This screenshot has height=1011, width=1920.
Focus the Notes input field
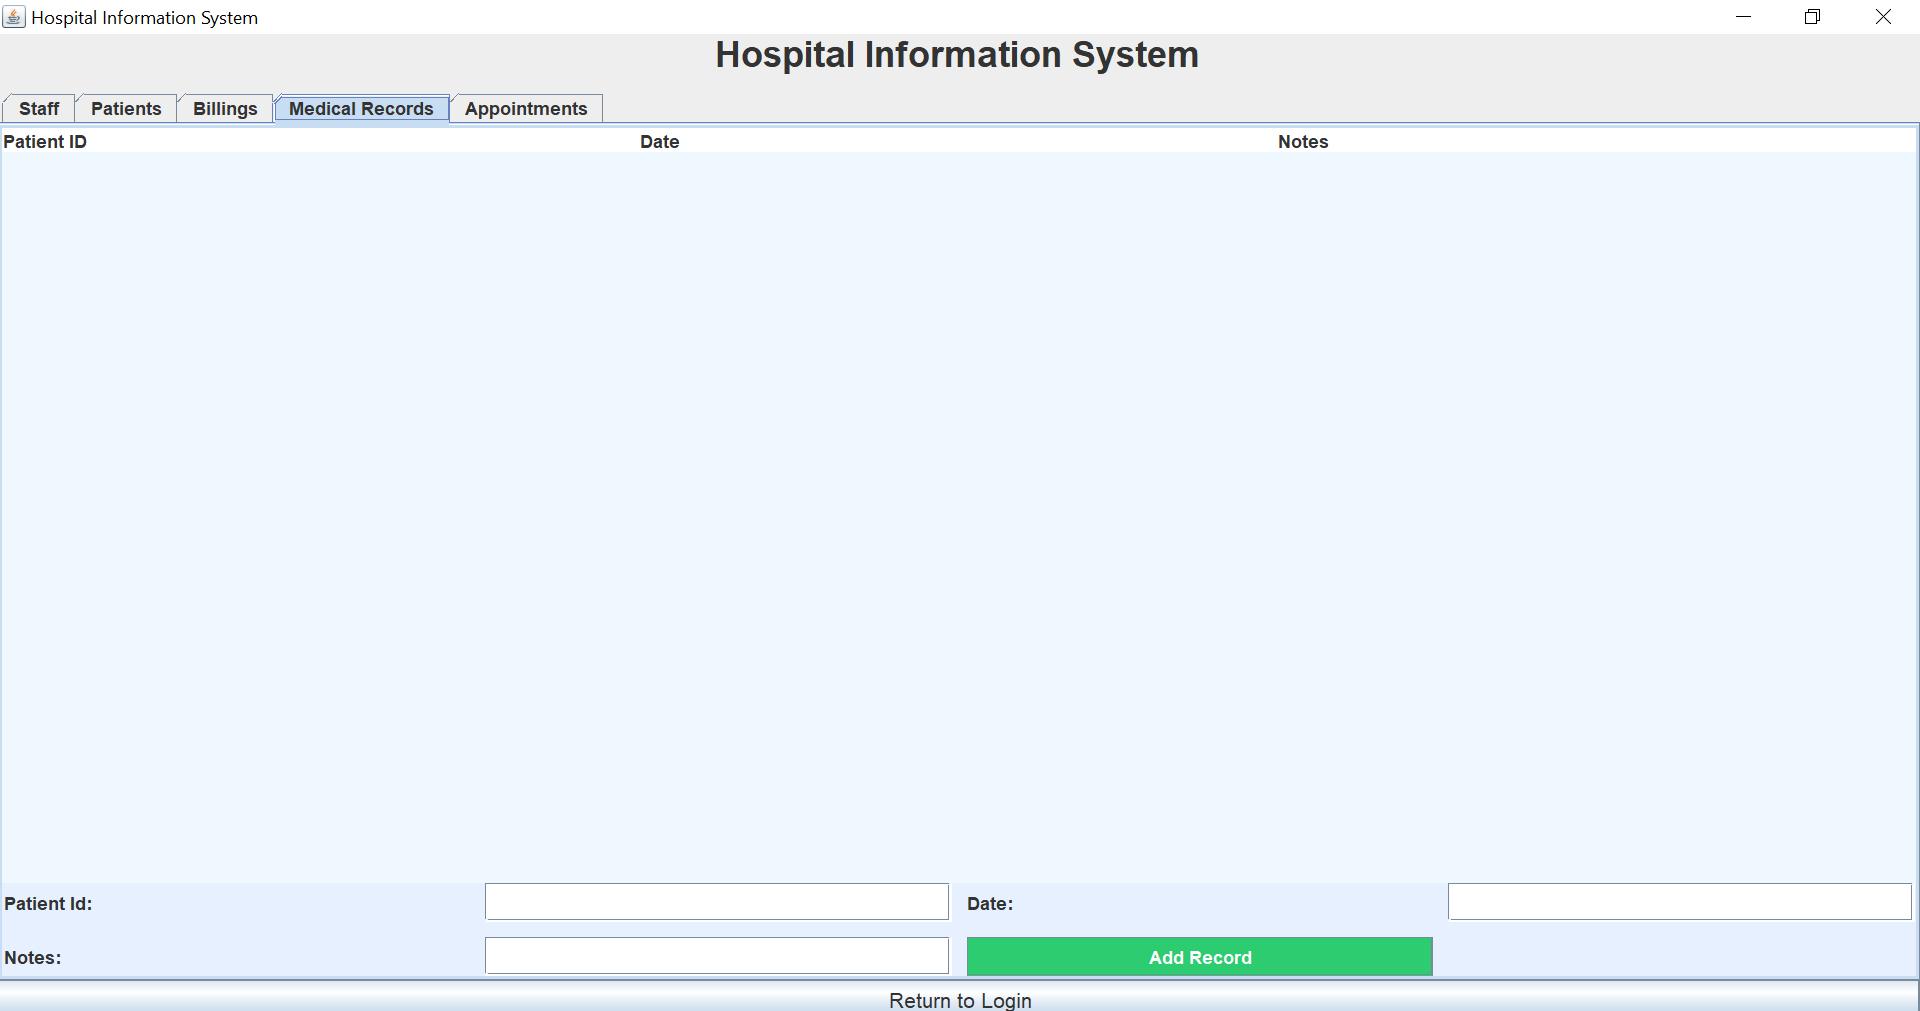tap(717, 956)
